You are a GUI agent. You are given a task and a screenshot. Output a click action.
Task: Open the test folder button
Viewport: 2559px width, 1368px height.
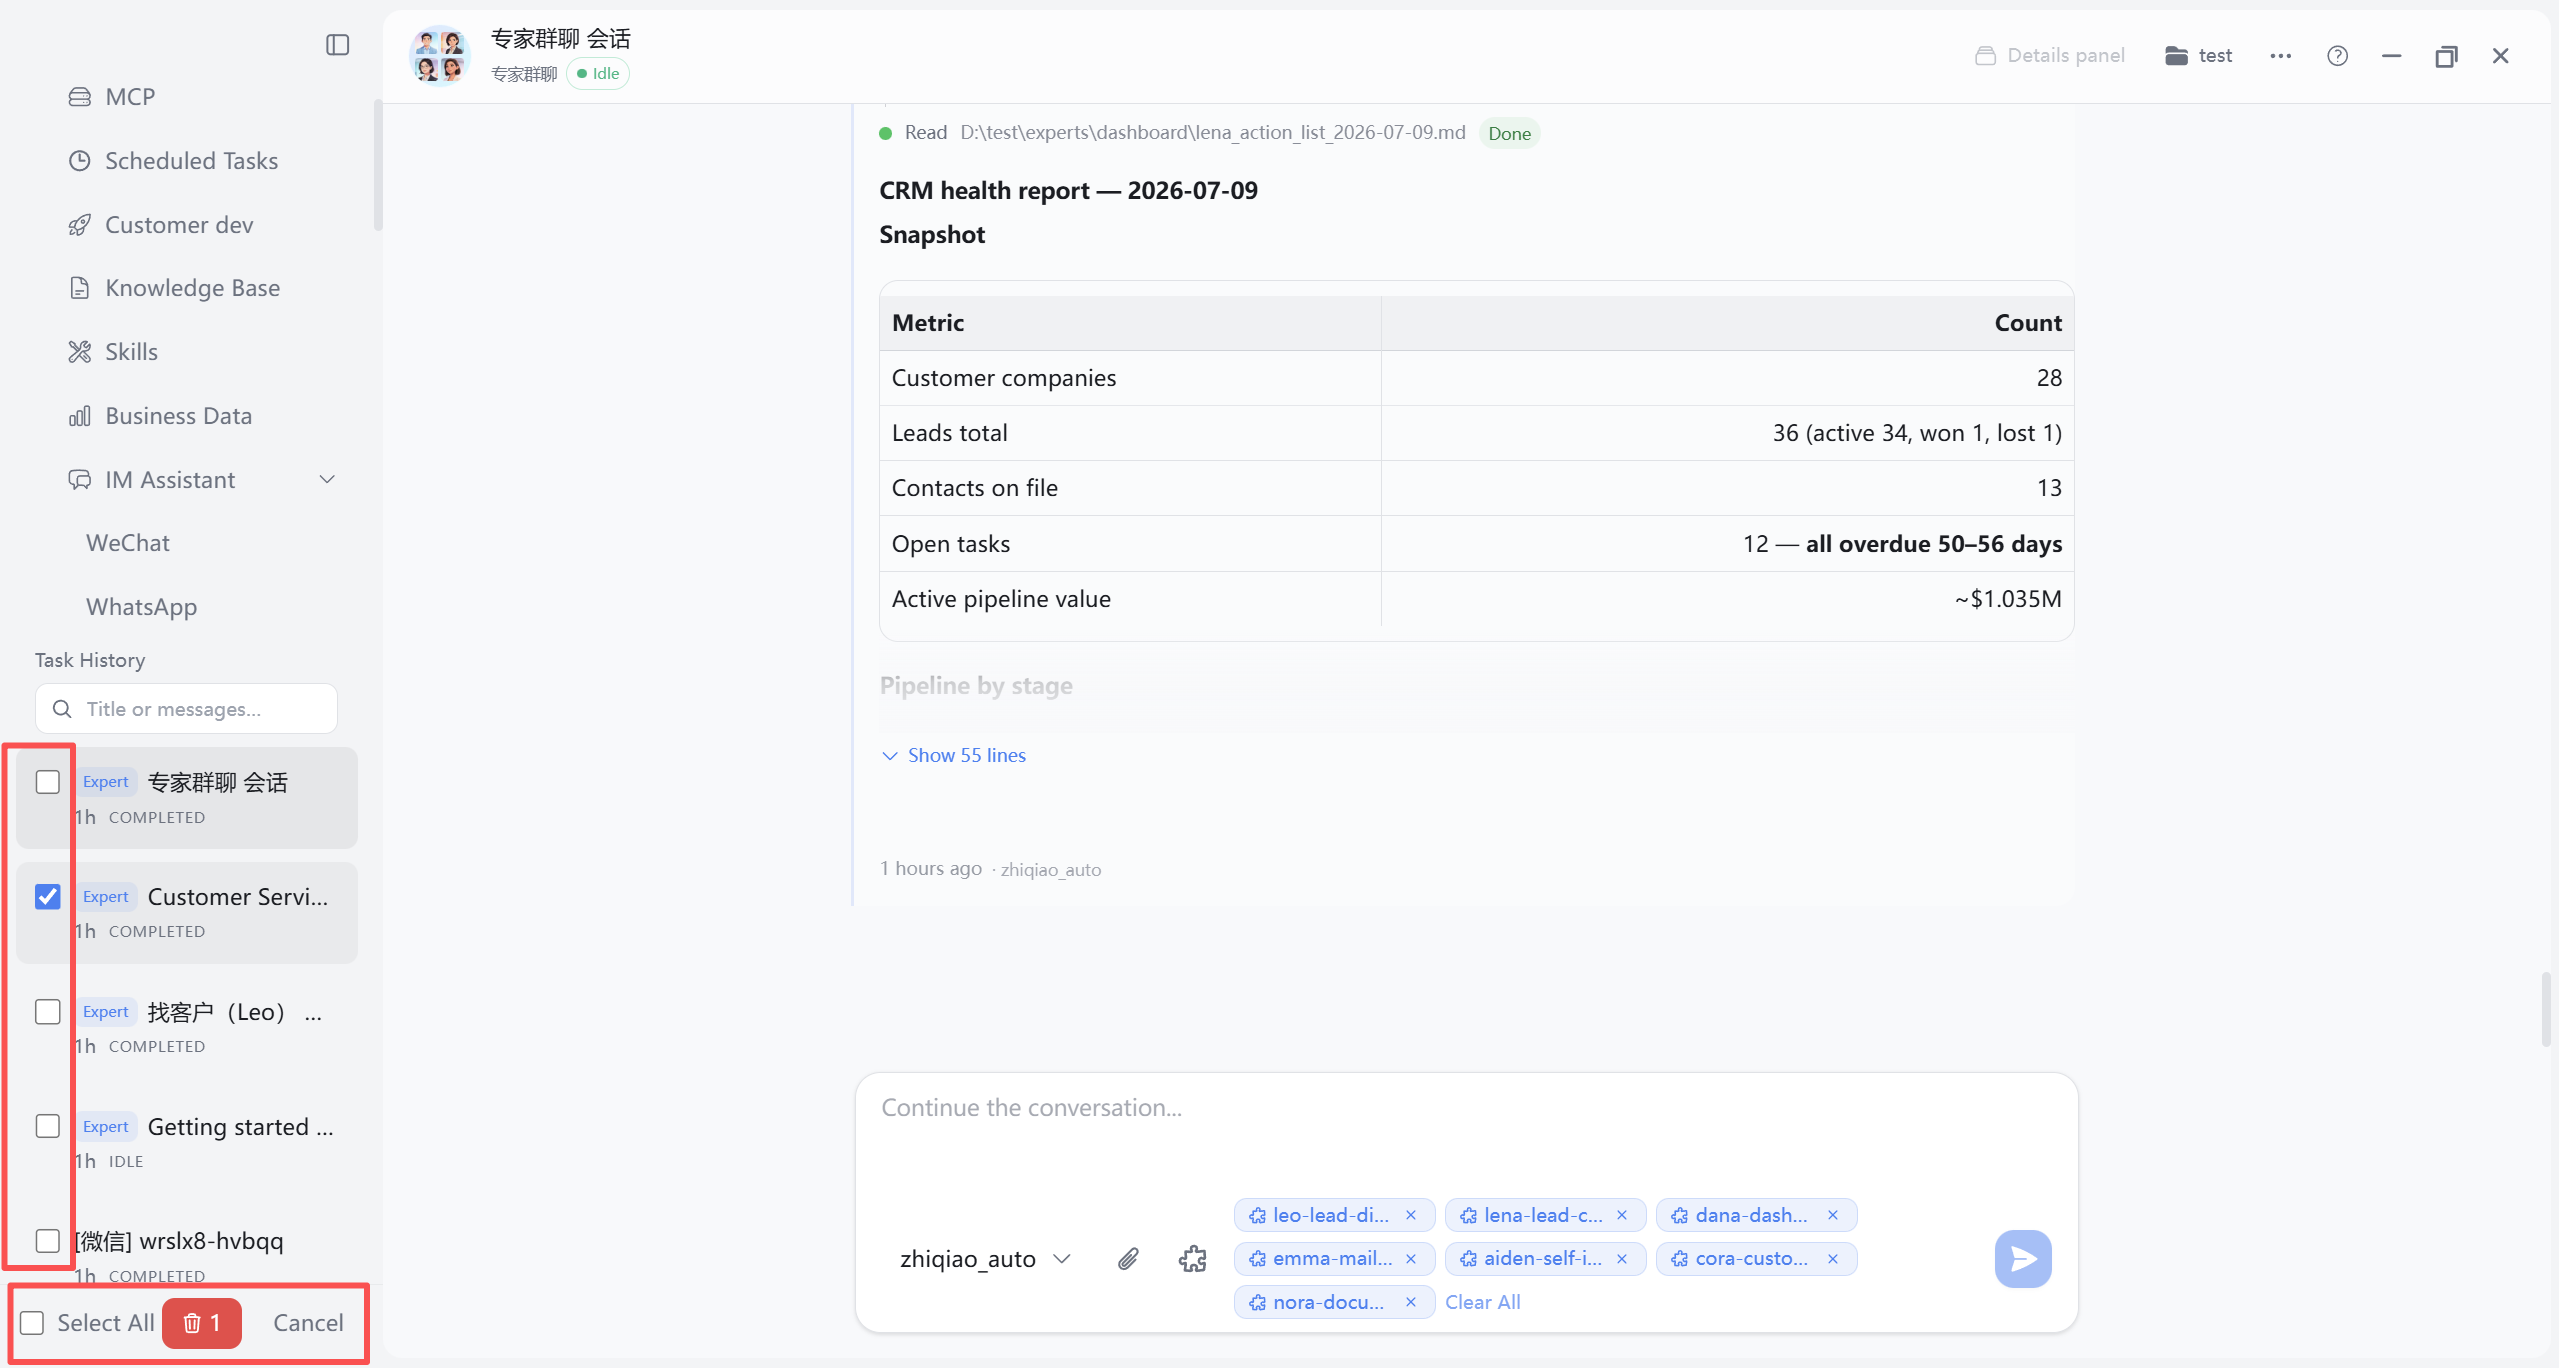pos(2198,56)
